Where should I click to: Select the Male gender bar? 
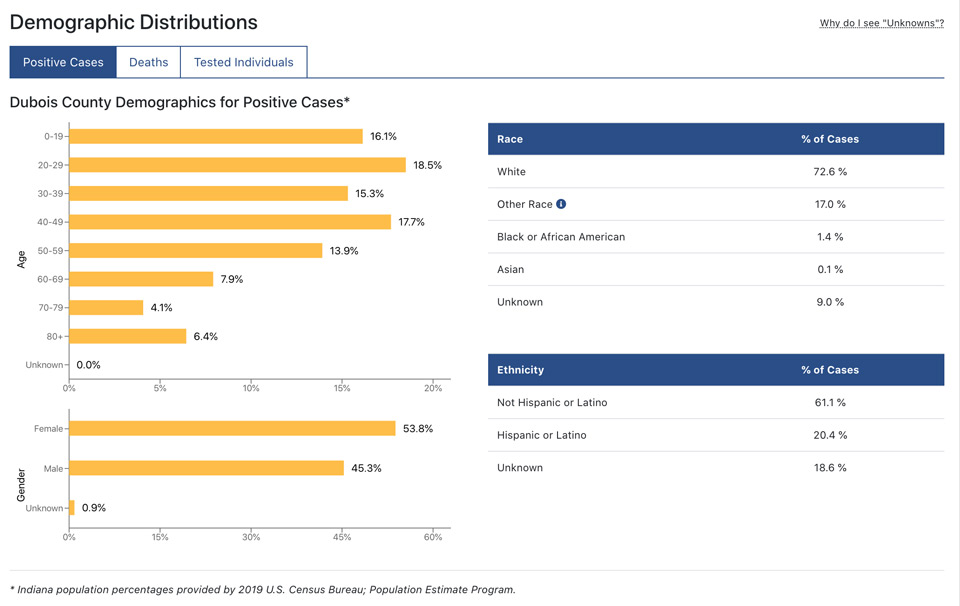tap(206, 468)
